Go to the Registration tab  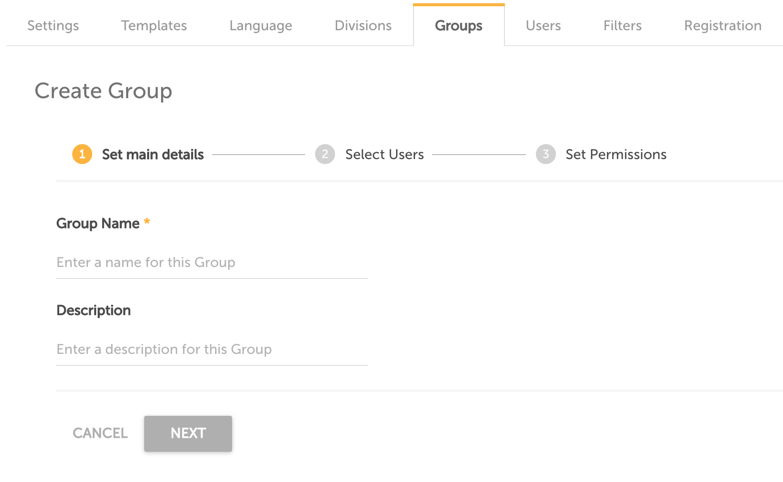pos(723,26)
